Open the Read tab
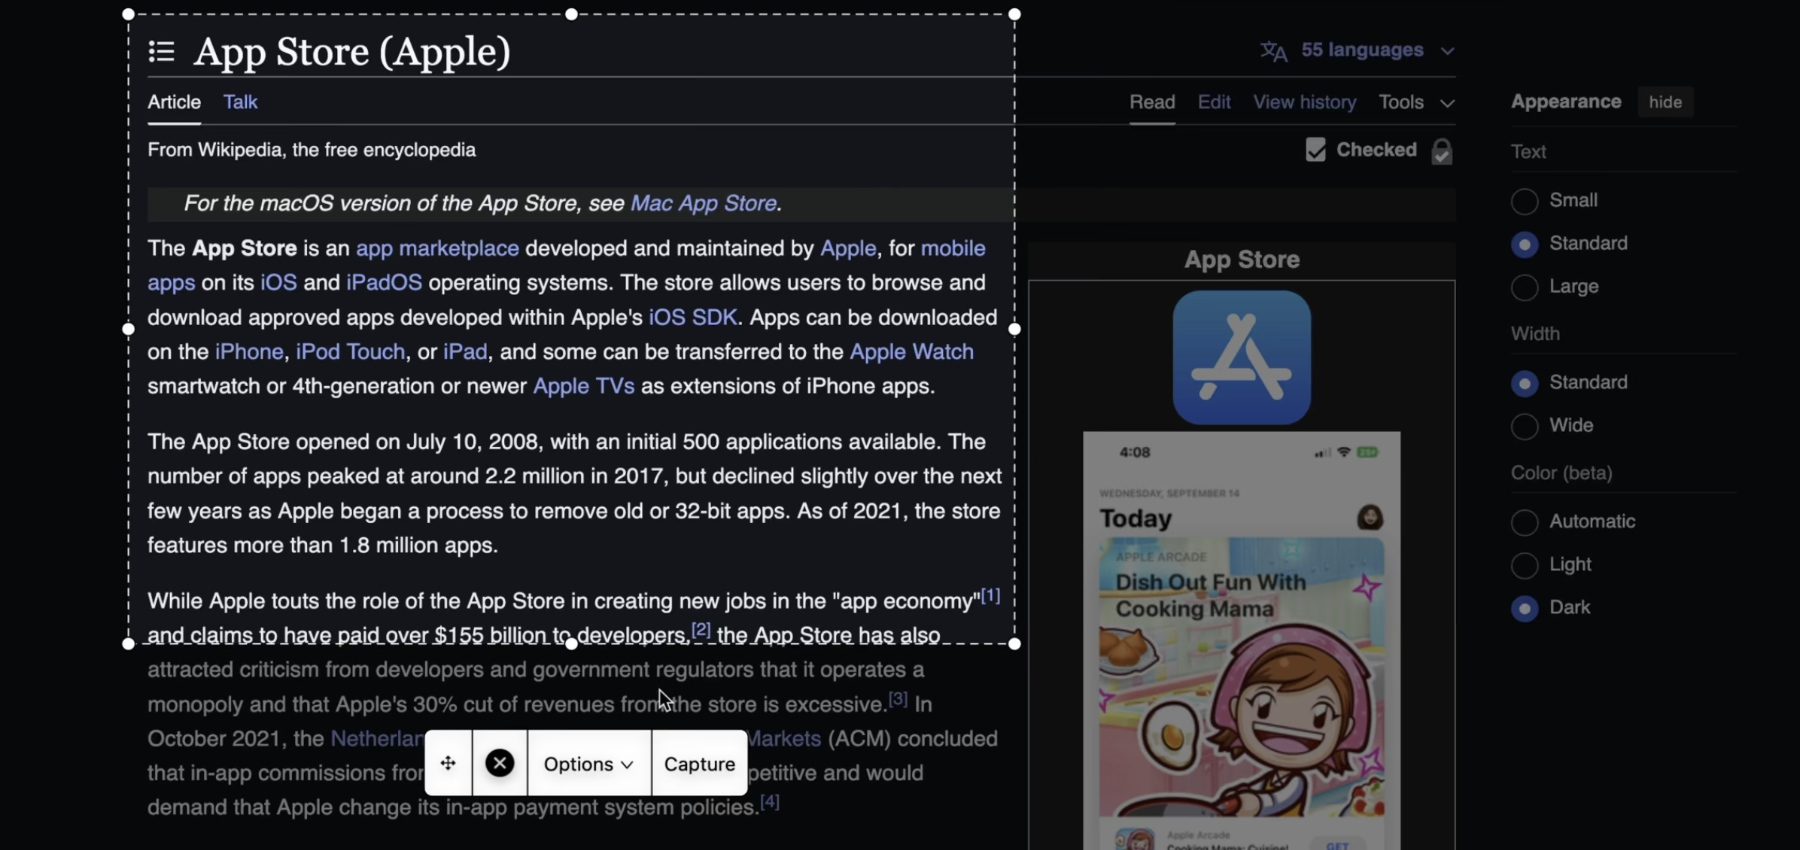1800x850 pixels. click(x=1152, y=102)
